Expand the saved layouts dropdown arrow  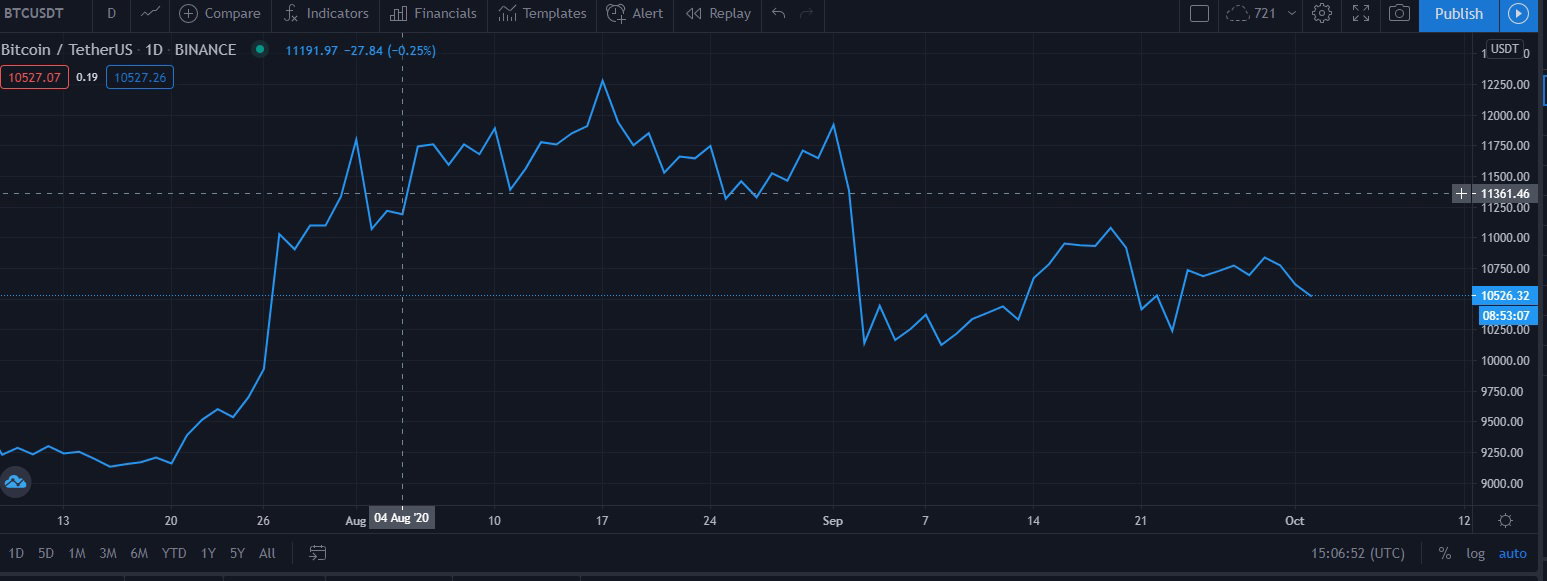1292,13
